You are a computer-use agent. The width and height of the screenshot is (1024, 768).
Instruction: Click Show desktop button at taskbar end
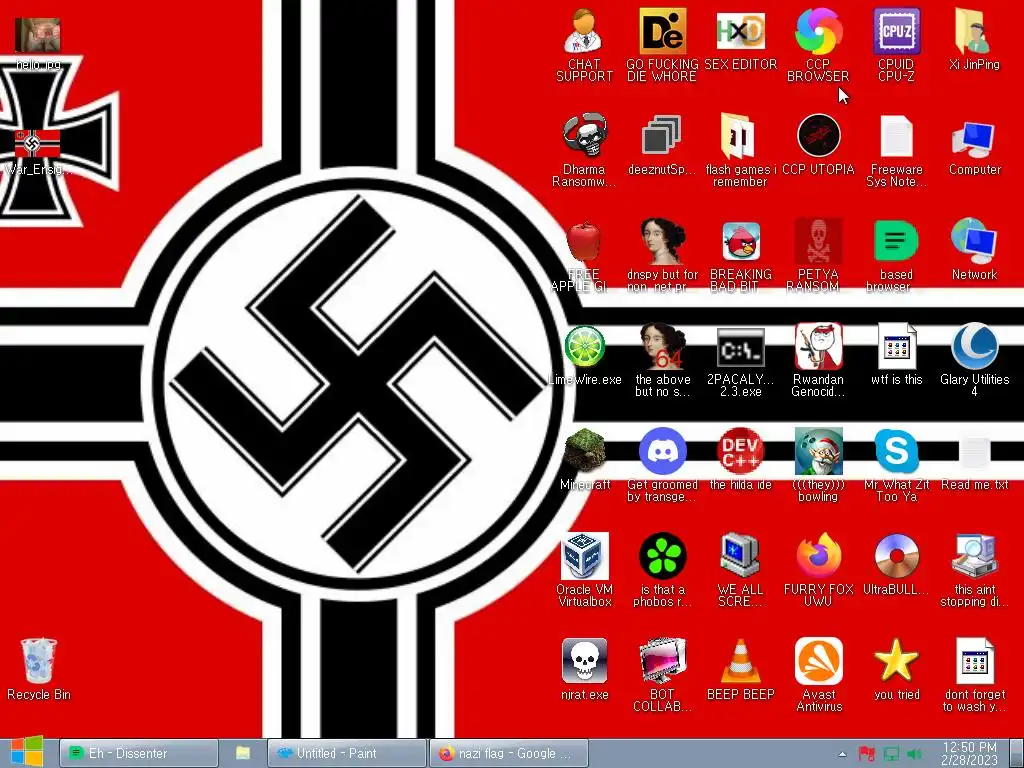coord(1016,753)
